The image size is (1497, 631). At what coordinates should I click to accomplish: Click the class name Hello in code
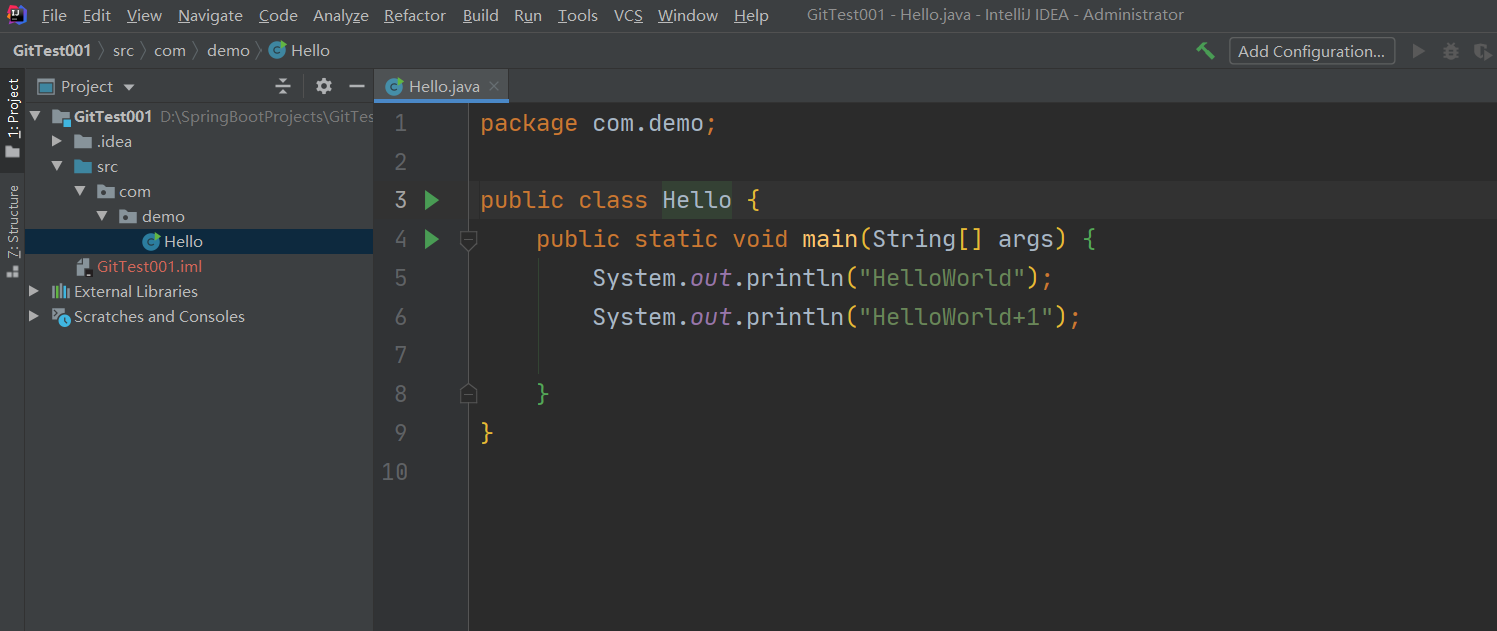tap(697, 200)
